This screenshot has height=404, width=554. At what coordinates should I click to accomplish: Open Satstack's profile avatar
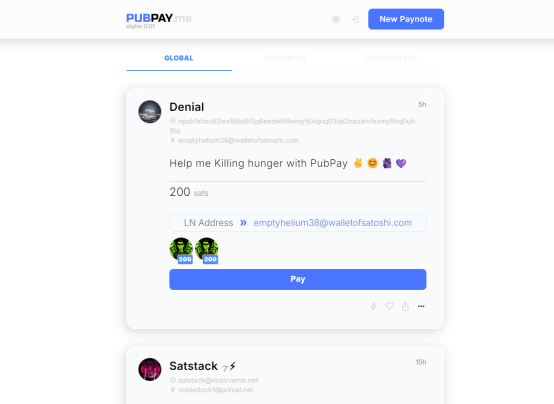click(x=150, y=369)
